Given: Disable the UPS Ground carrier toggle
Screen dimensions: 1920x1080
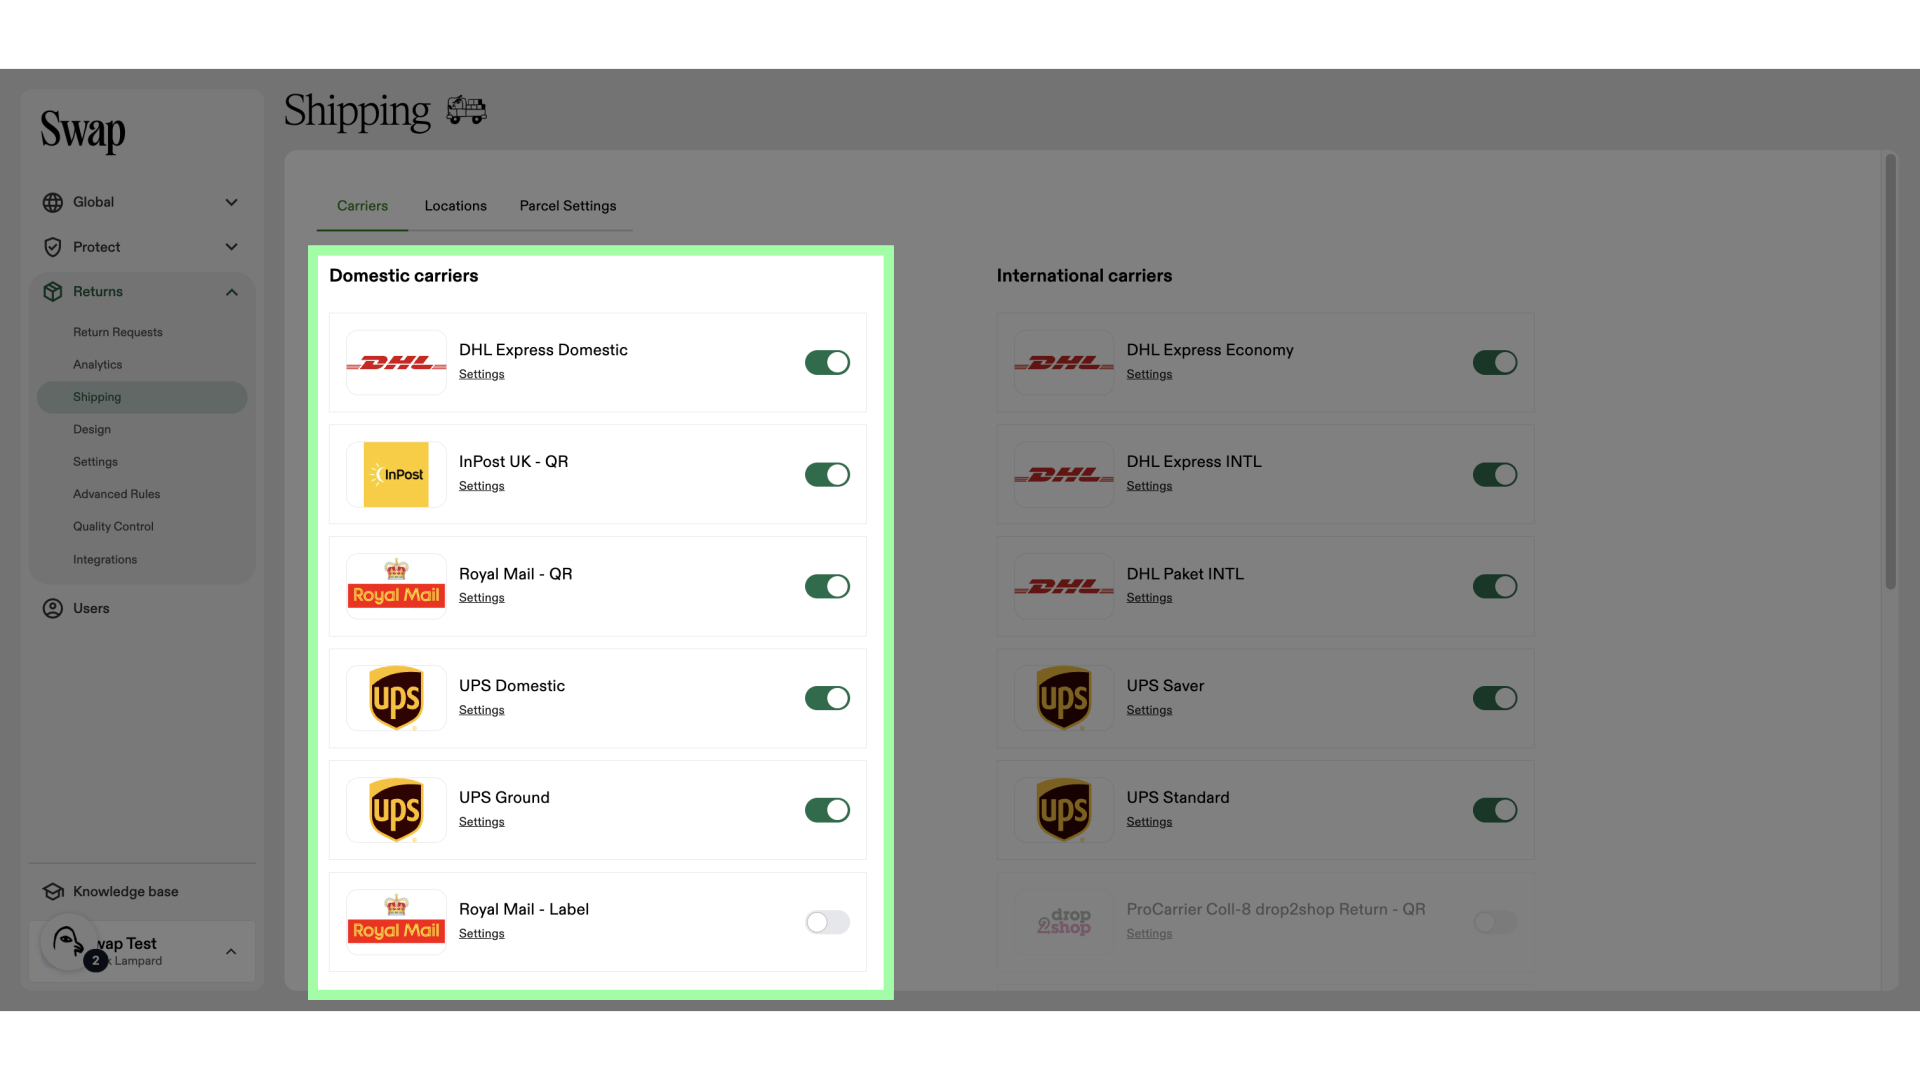Looking at the screenshot, I should [827, 810].
